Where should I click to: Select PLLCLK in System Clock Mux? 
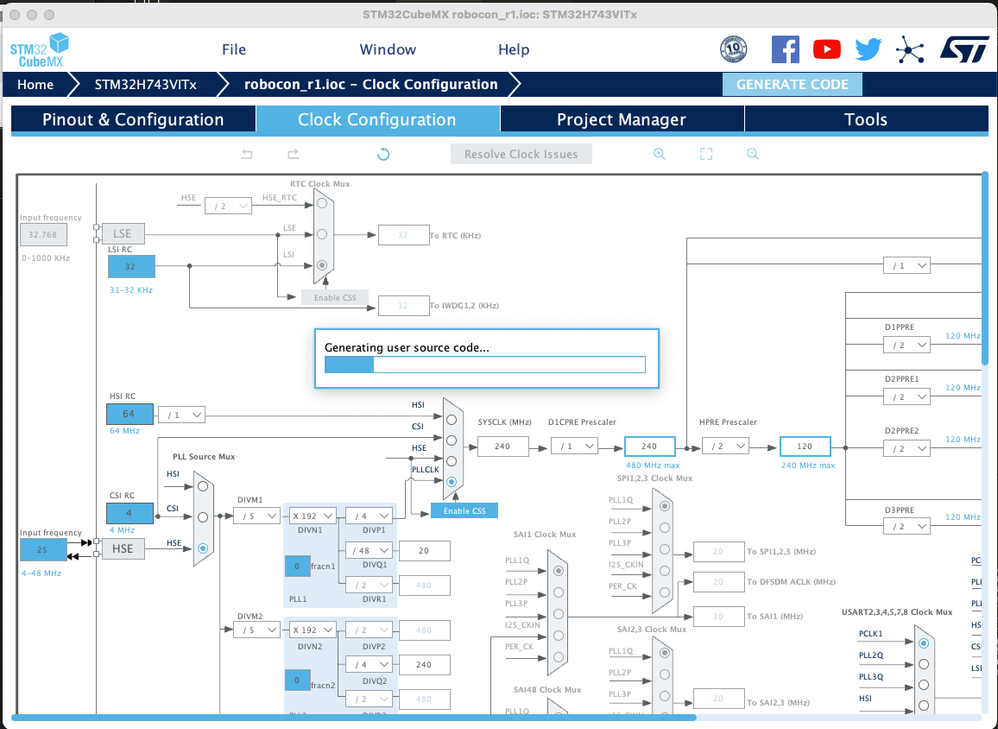(451, 481)
